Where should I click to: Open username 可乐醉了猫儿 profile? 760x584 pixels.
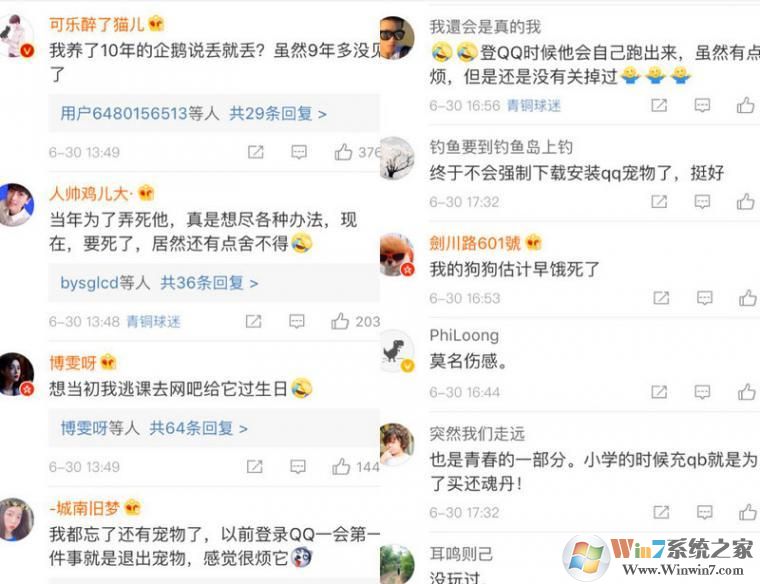97,24
